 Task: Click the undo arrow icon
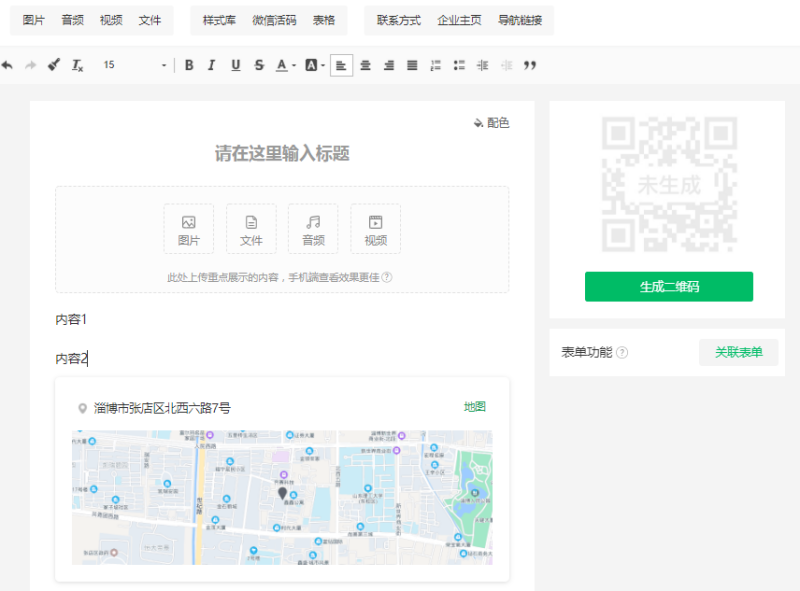(x=7, y=65)
